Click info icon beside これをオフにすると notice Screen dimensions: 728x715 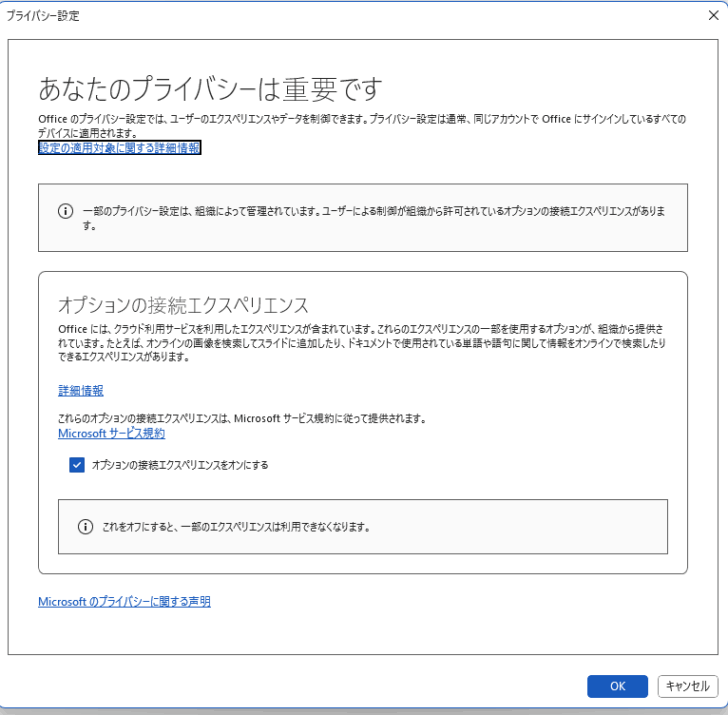[x=85, y=527]
